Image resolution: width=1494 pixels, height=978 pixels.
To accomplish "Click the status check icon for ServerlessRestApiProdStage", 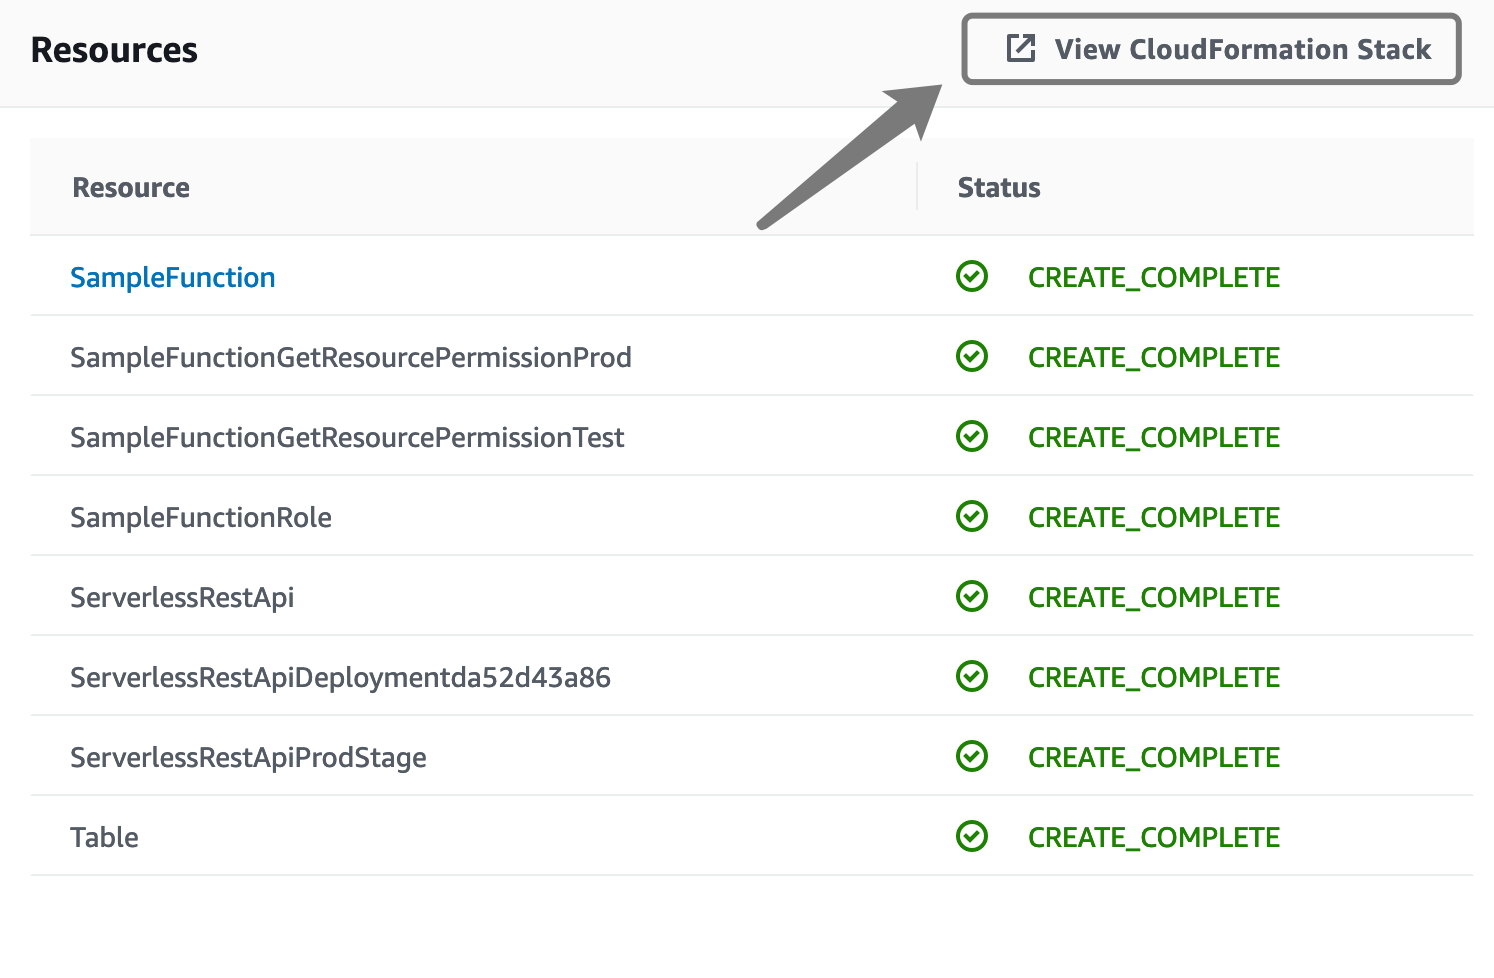I will pos(972,756).
